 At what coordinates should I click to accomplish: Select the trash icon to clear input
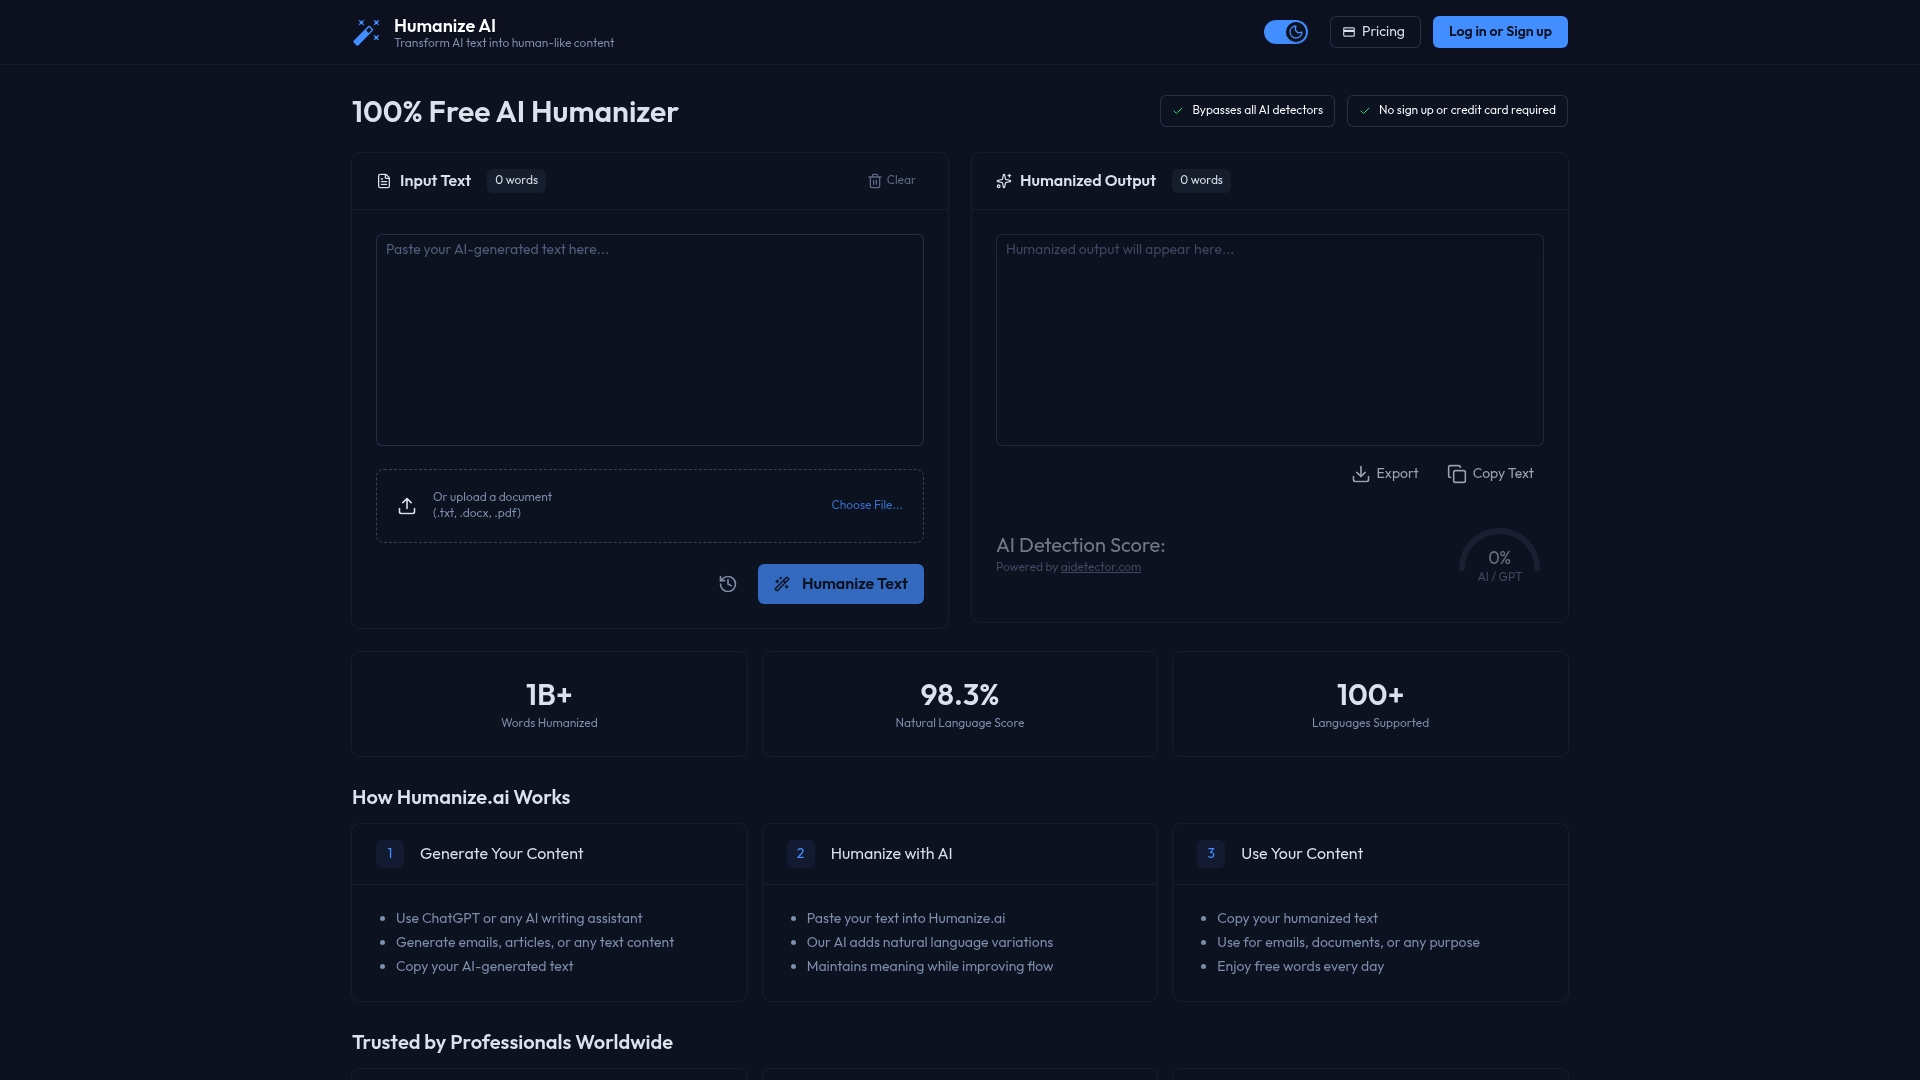(x=874, y=180)
